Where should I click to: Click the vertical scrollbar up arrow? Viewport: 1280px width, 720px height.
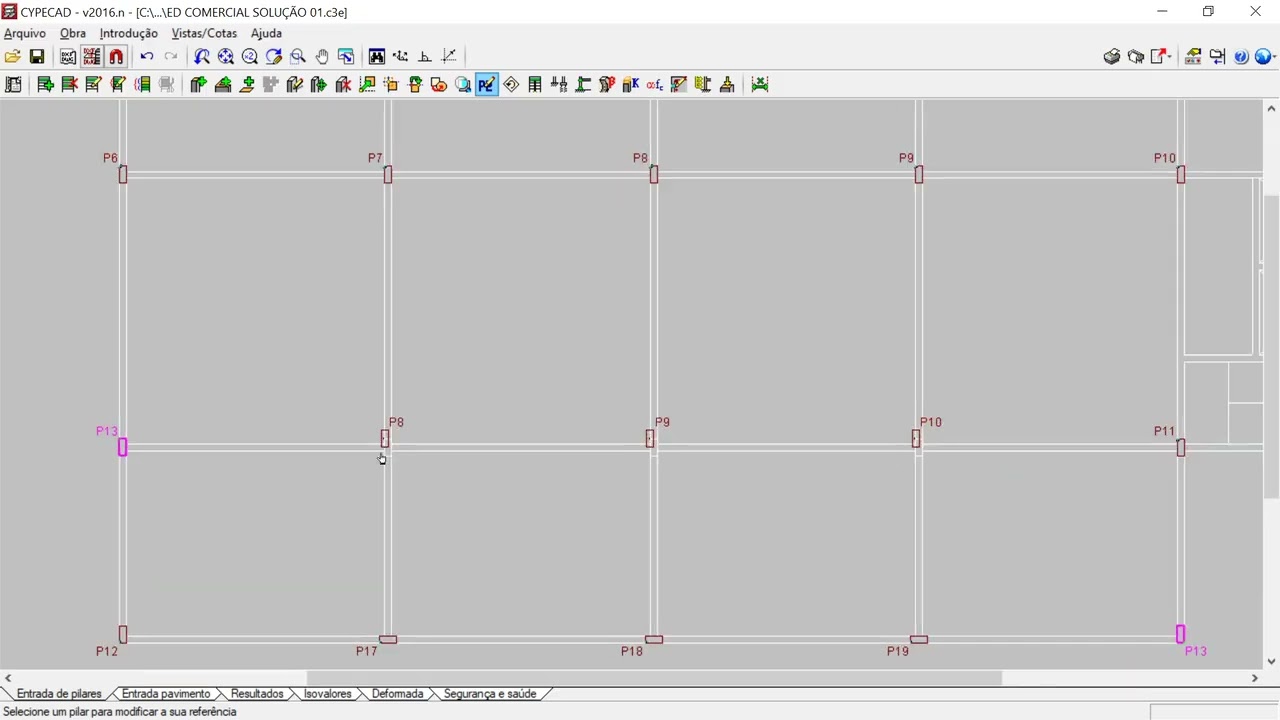1272,108
